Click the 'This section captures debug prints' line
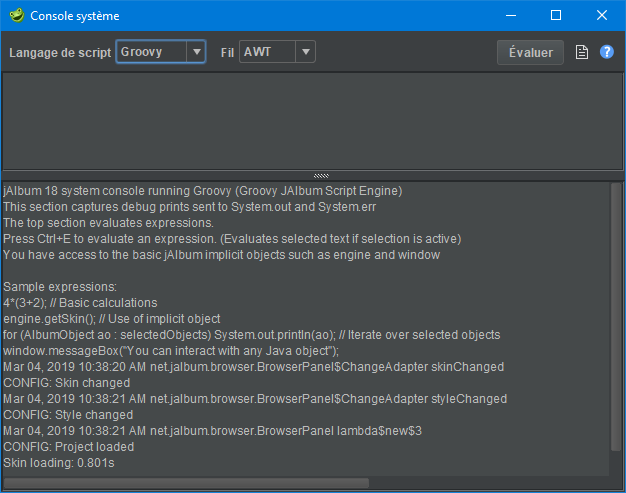 [x=190, y=207]
